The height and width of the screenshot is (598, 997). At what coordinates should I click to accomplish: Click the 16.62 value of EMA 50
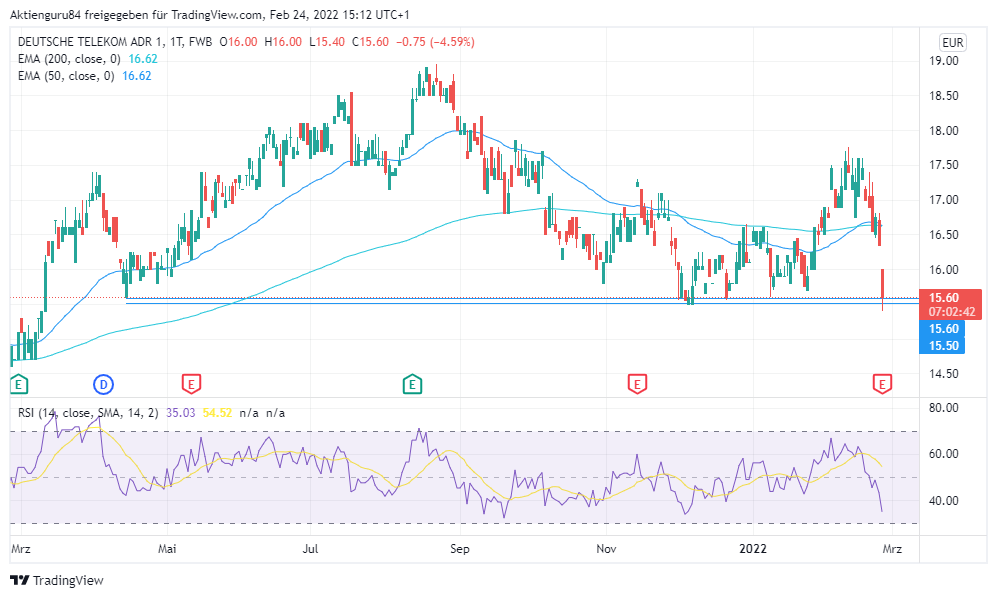pyautogui.click(x=137, y=76)
